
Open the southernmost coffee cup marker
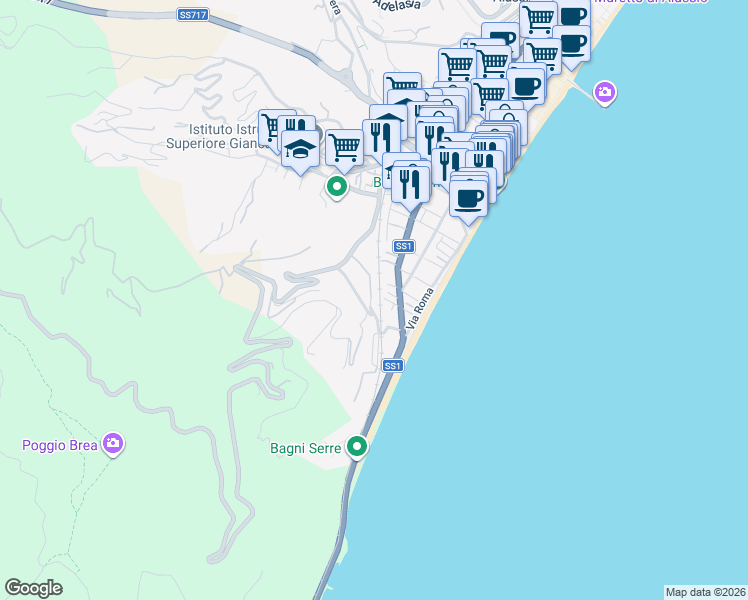click(x=468, y=200)
